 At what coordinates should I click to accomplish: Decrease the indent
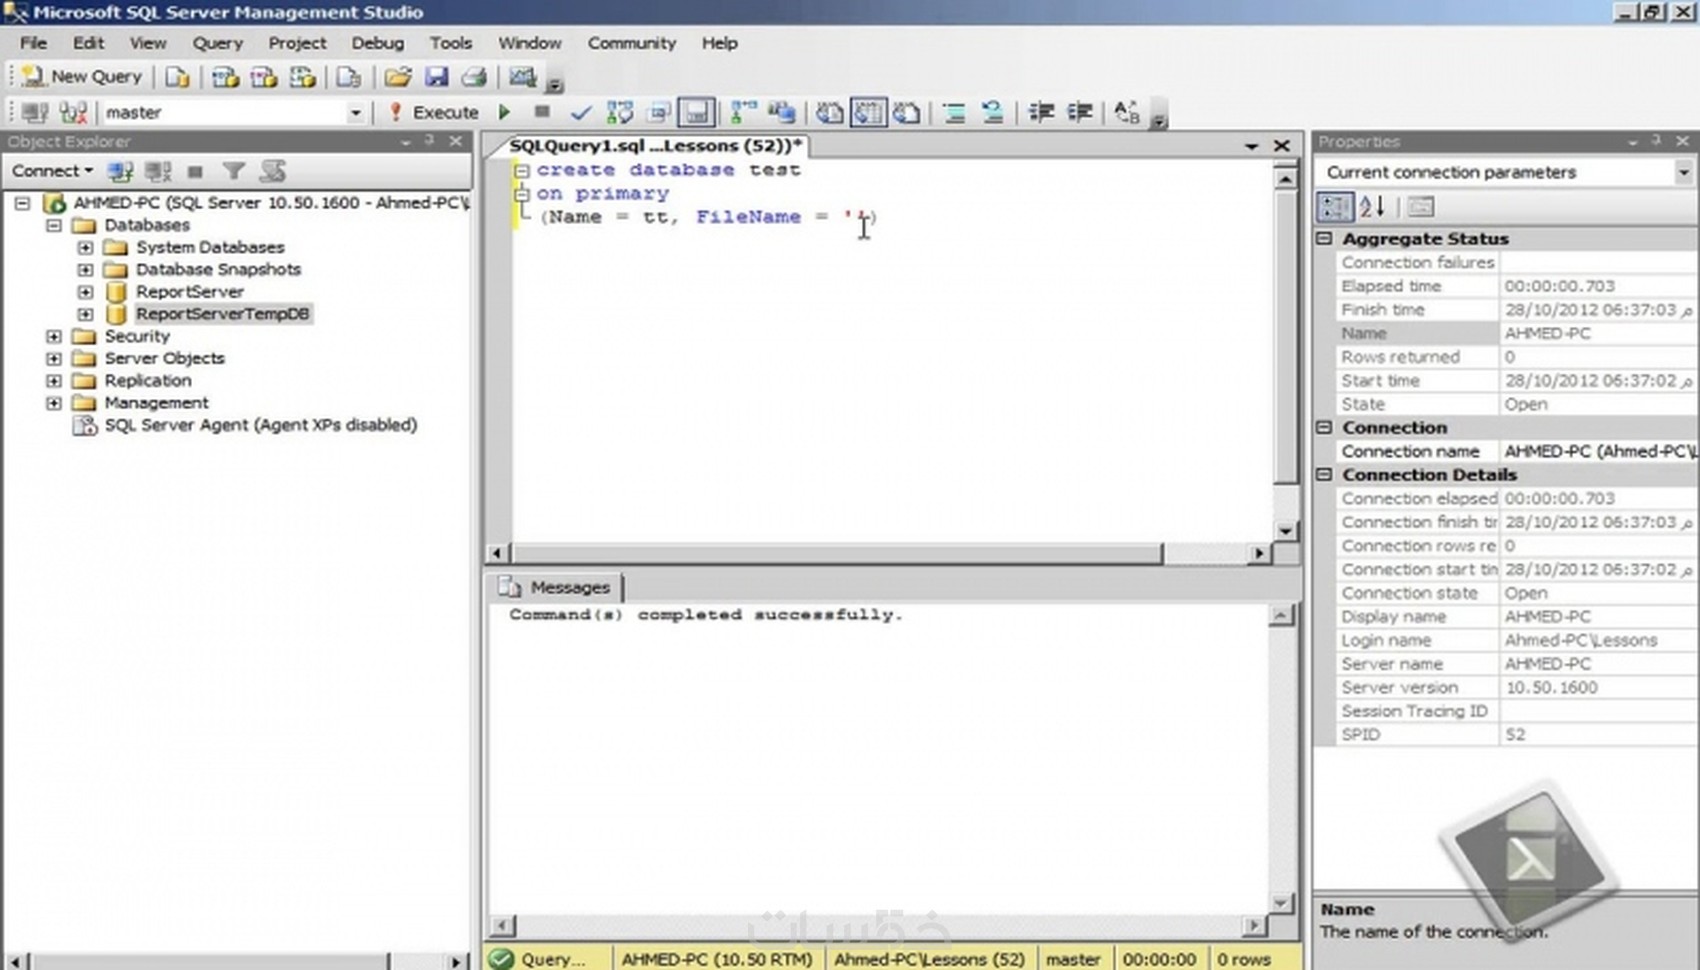coord(1041,112)
